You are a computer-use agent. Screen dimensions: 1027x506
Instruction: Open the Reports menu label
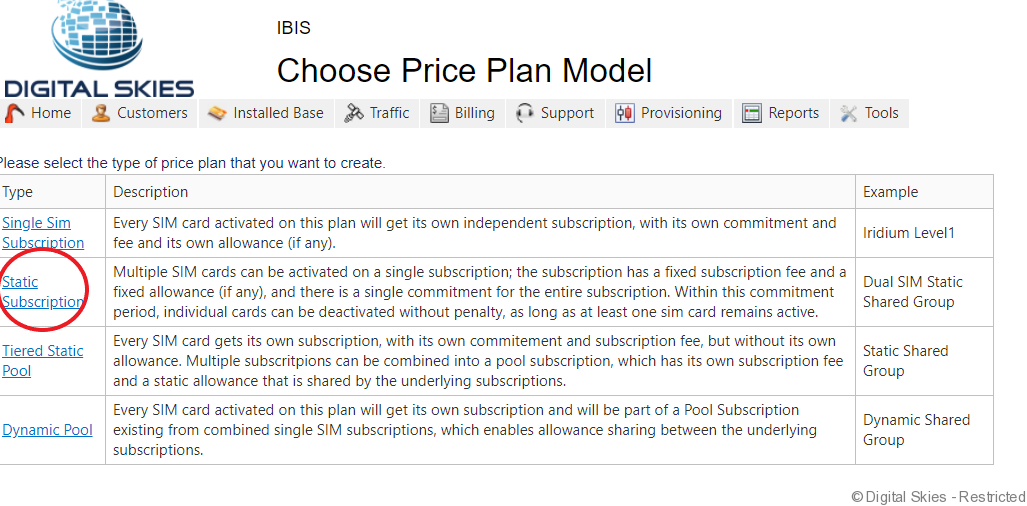(x=793, y=113)
